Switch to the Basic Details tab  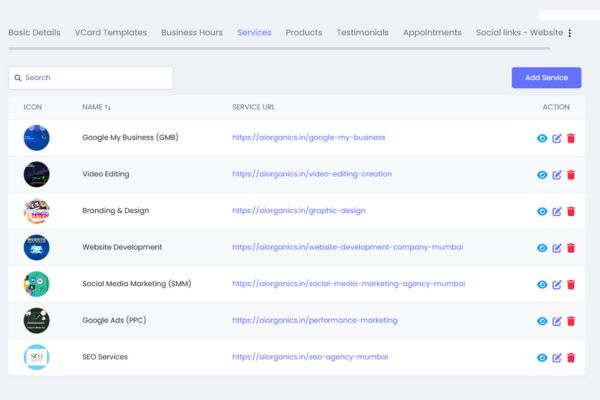click(34, 33)
